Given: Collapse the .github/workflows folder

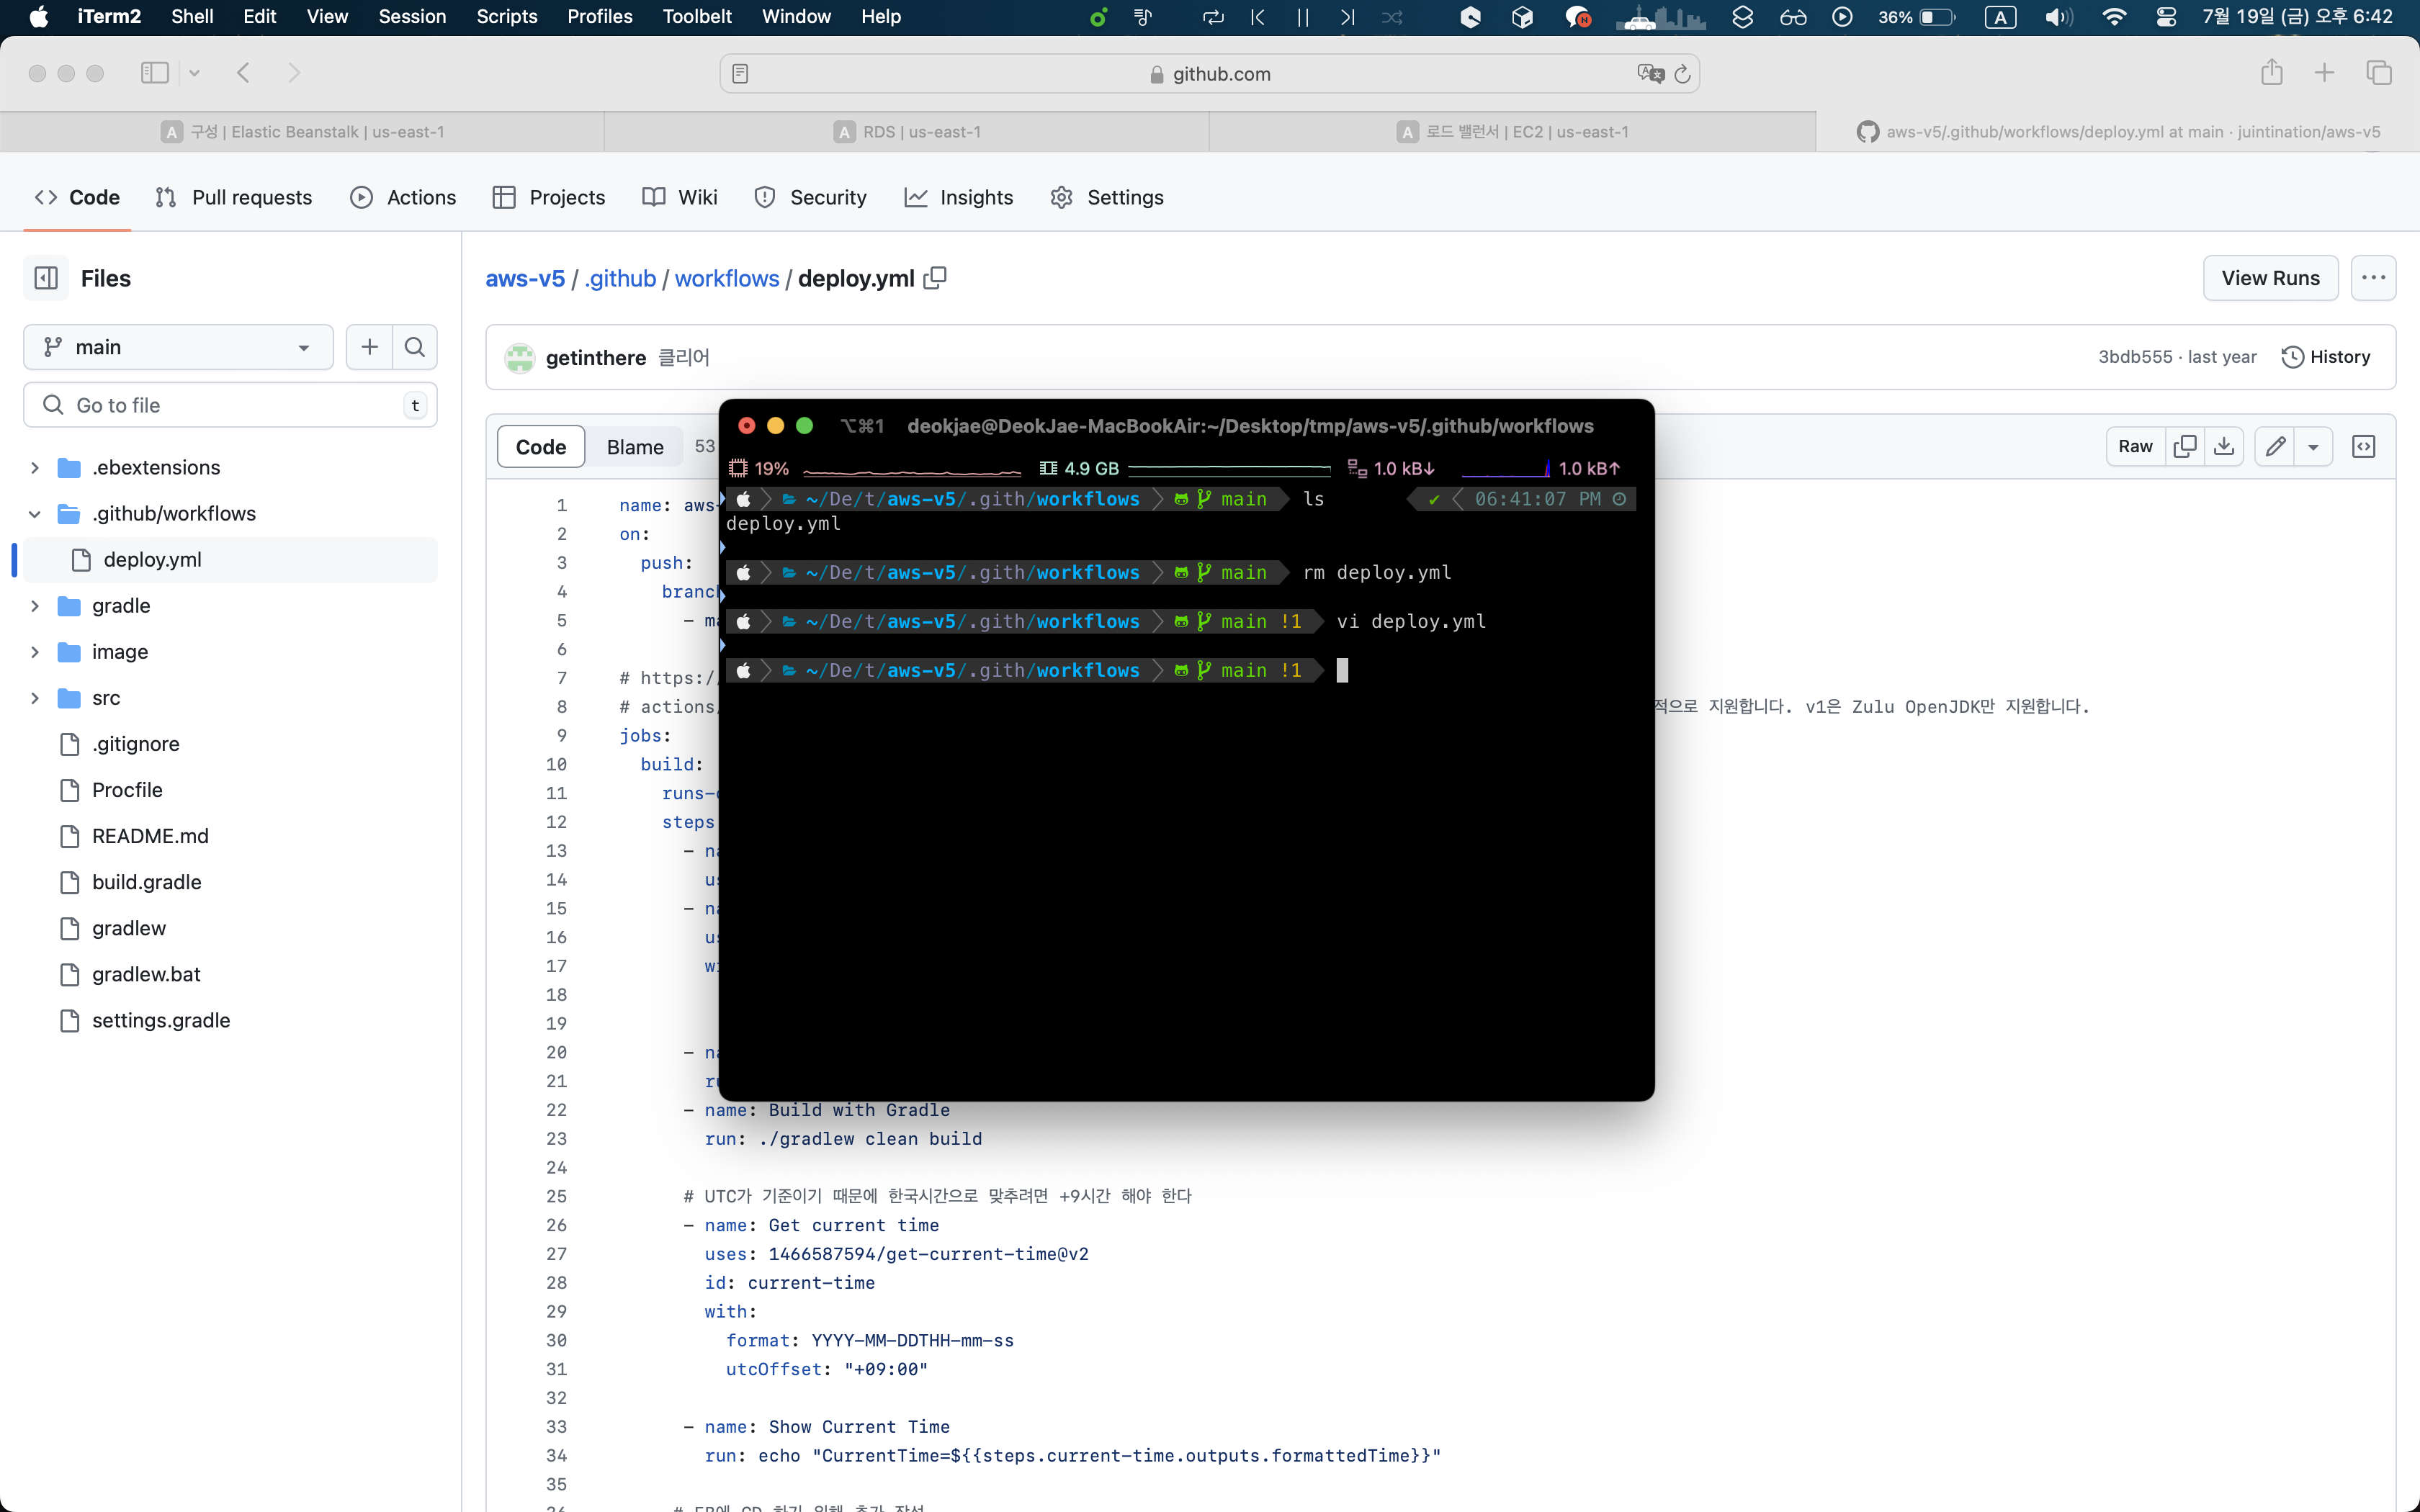Looking at the screenshot, I should click(35, 513).
